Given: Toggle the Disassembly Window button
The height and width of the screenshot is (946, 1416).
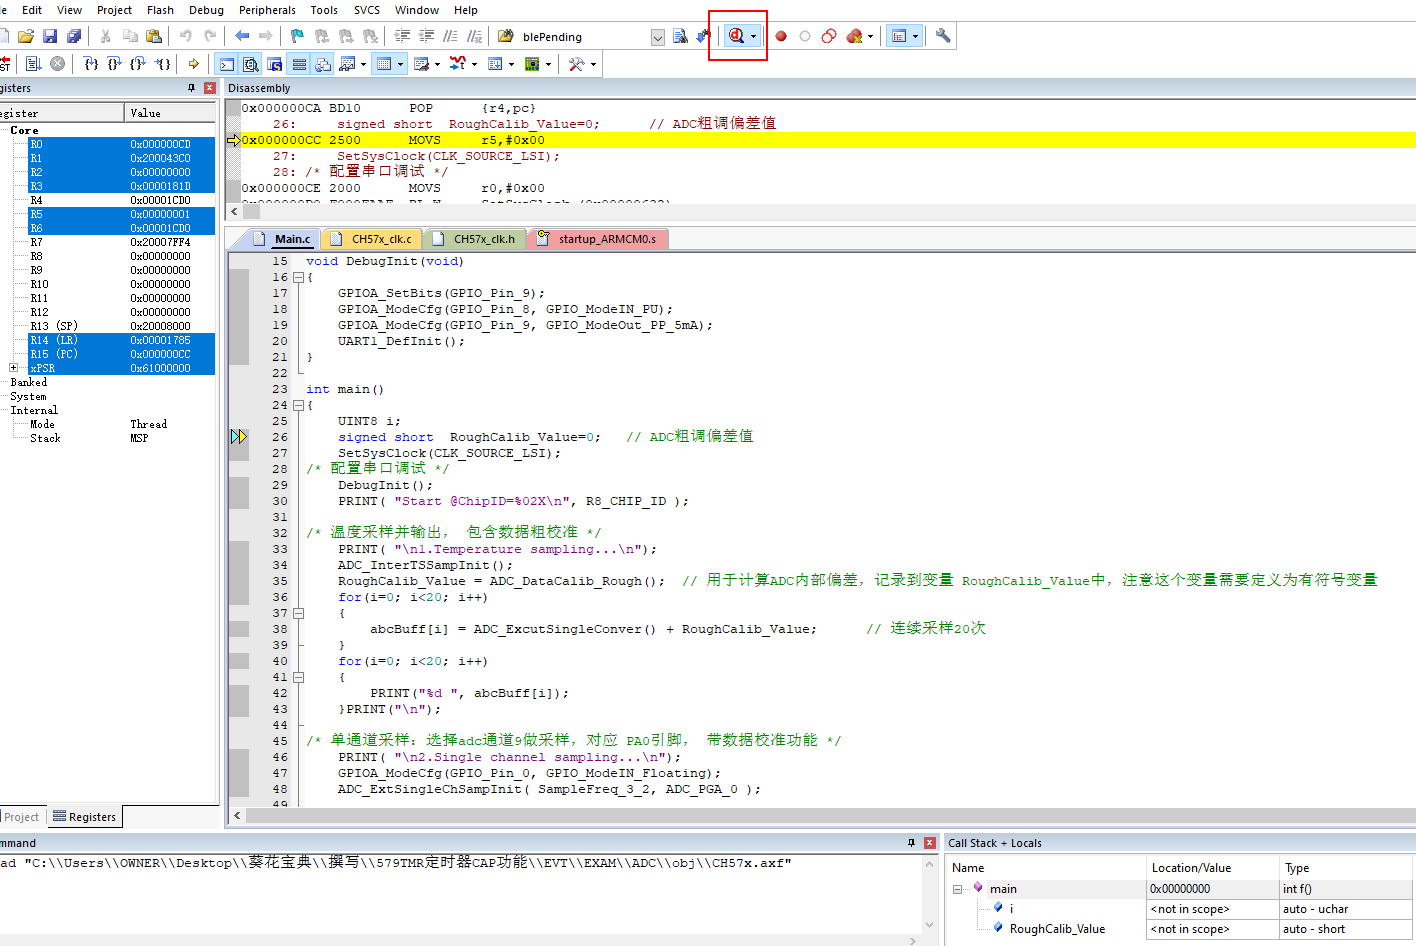Looking at the screenshot, I should 251,64.
